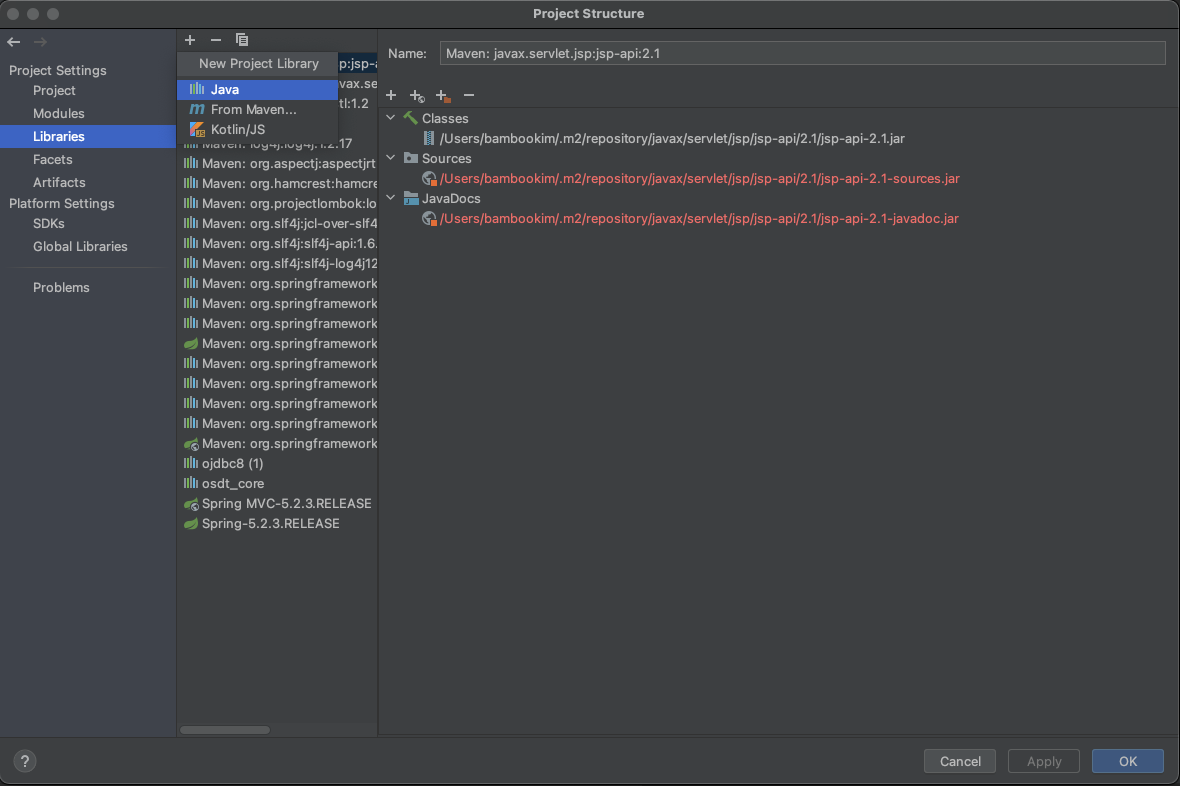Select Java from New Project Library menu
Viewport: 1180px width, 786px height.
[x=257, y=90]
